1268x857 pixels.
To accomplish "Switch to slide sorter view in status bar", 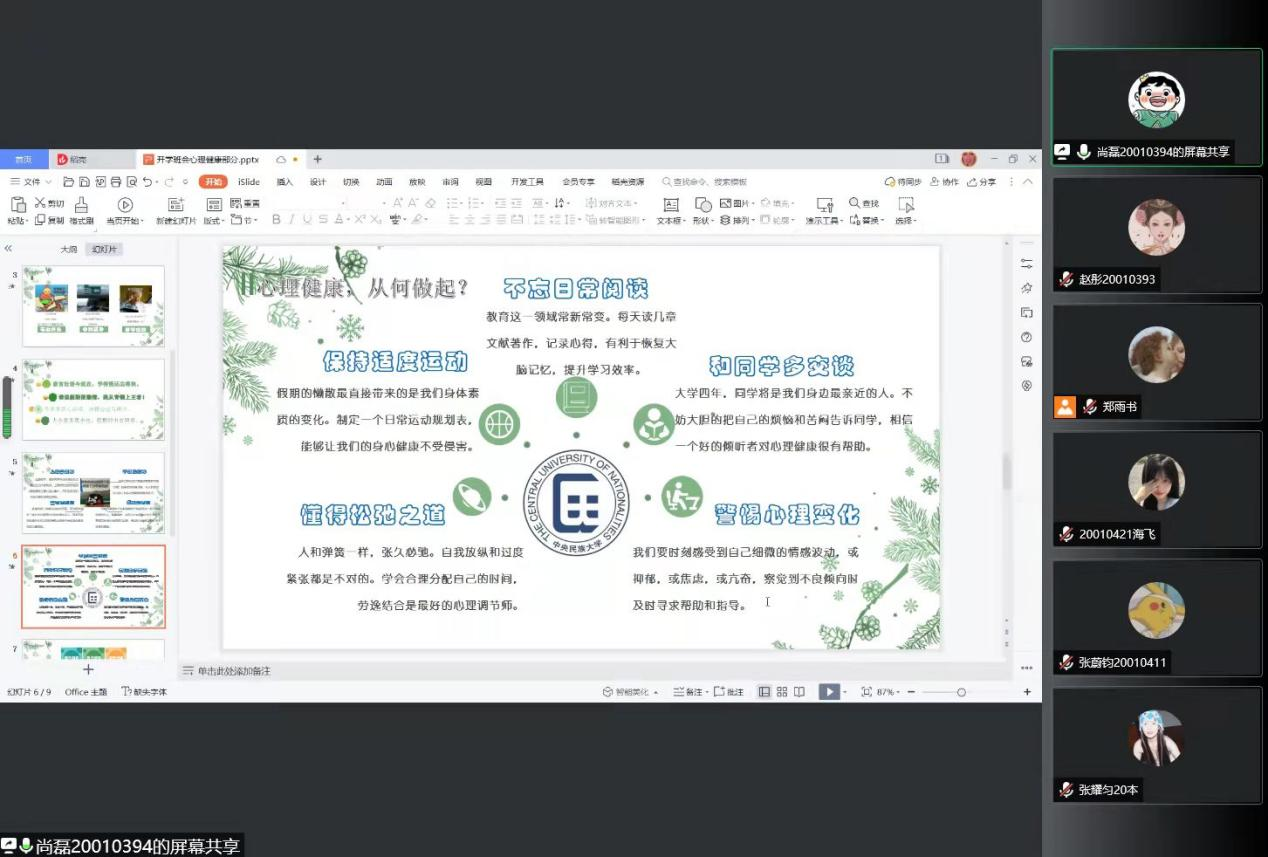I will [782, 692].
